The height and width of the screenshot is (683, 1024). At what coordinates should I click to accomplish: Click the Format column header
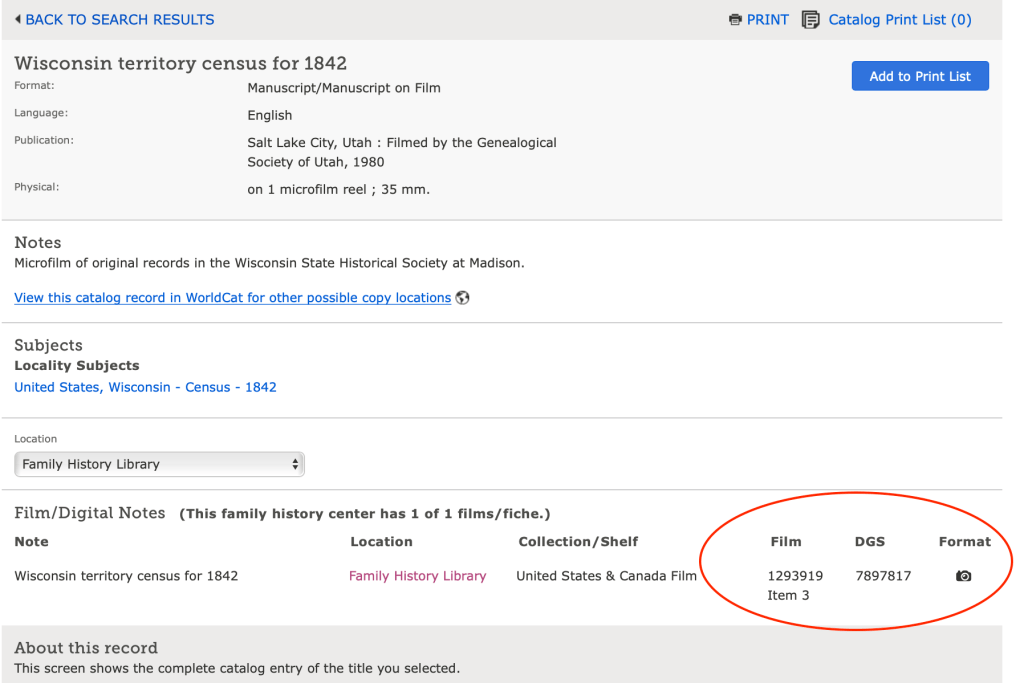click(x=964, y=542)
